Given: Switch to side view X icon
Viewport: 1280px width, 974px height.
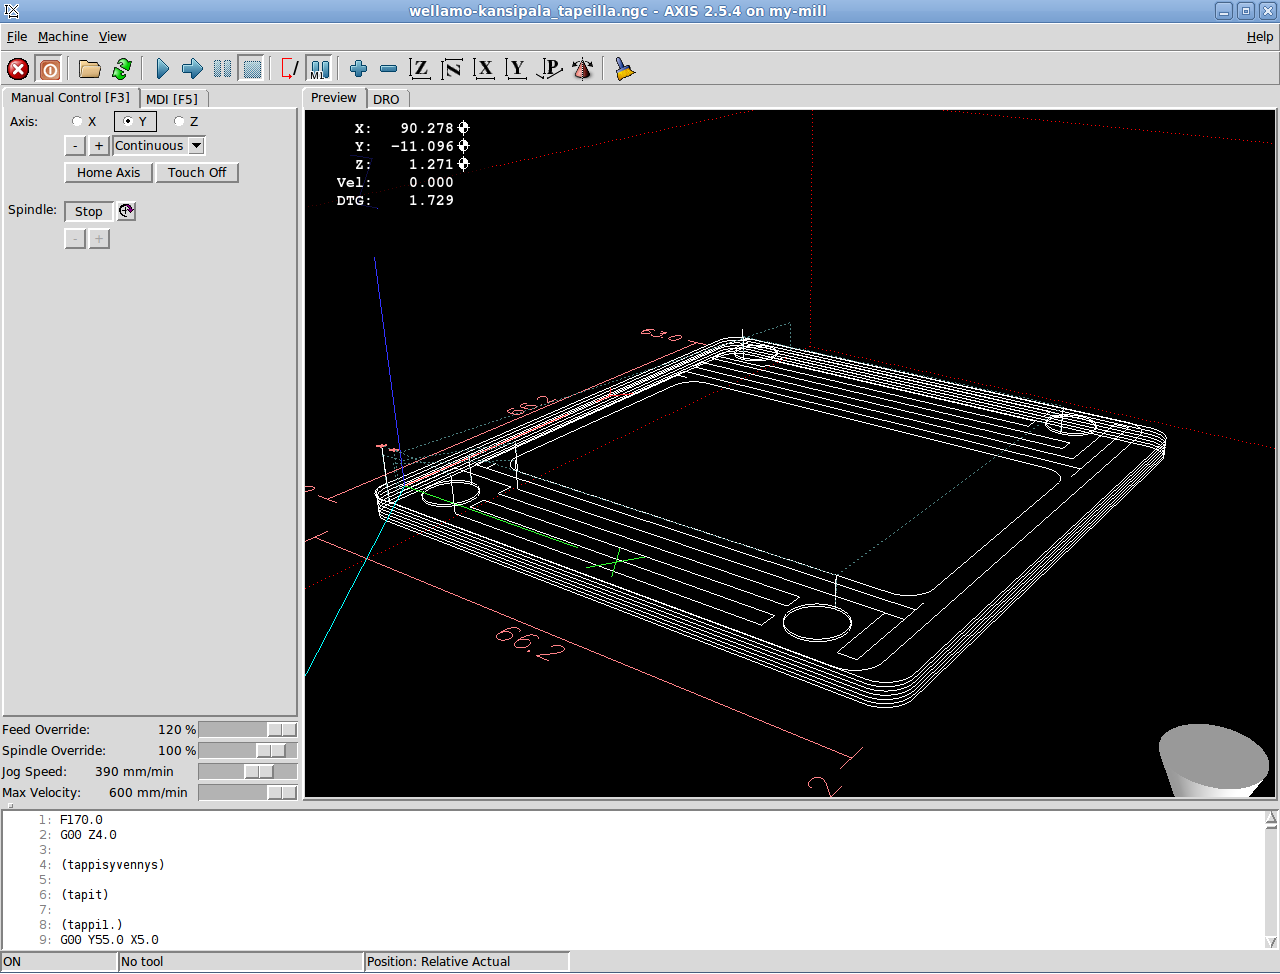Looking at the screenshot, I should [x=484, y=69].
